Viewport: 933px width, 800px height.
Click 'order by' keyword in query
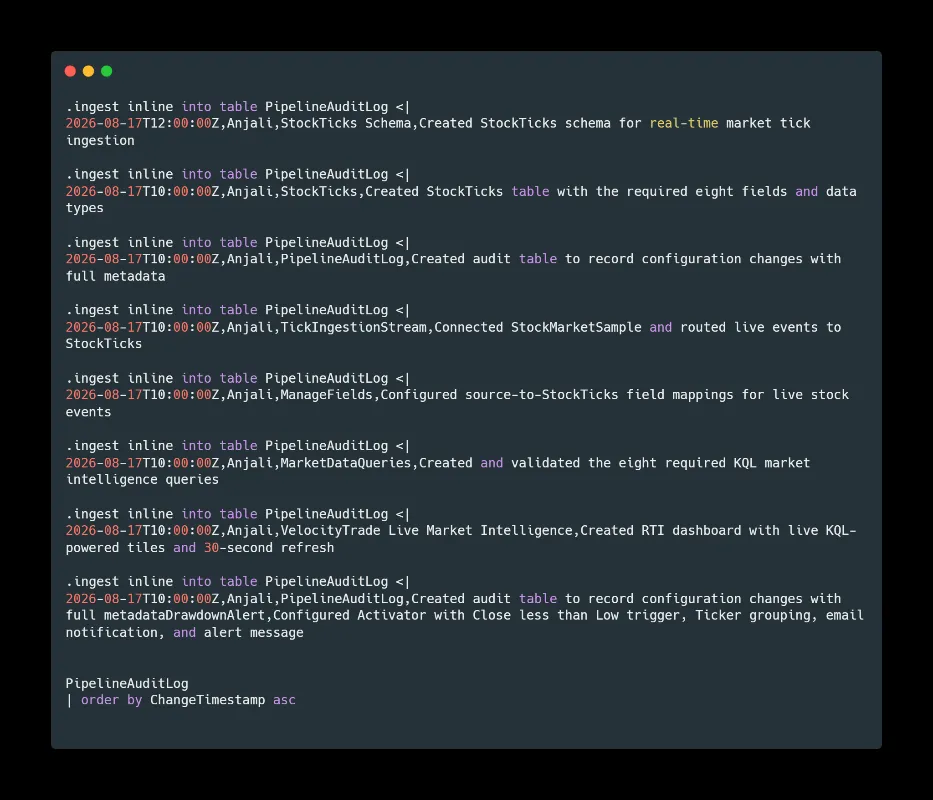[x=111, y=700]
